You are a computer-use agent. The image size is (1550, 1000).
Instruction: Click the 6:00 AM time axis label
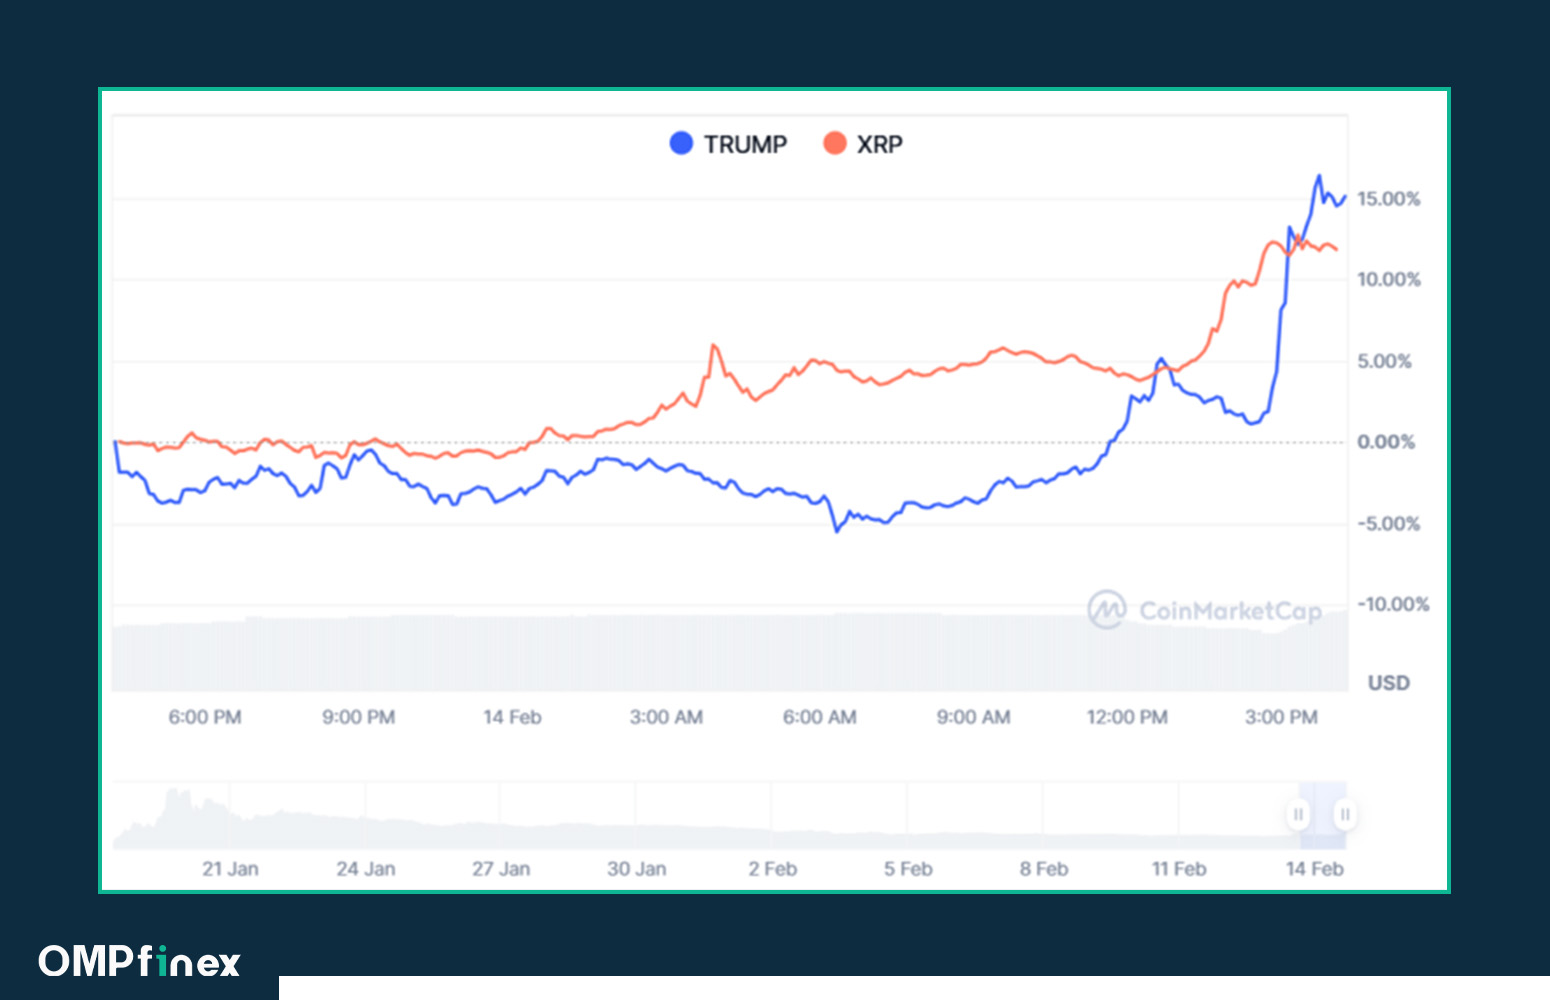click(820, 717)
